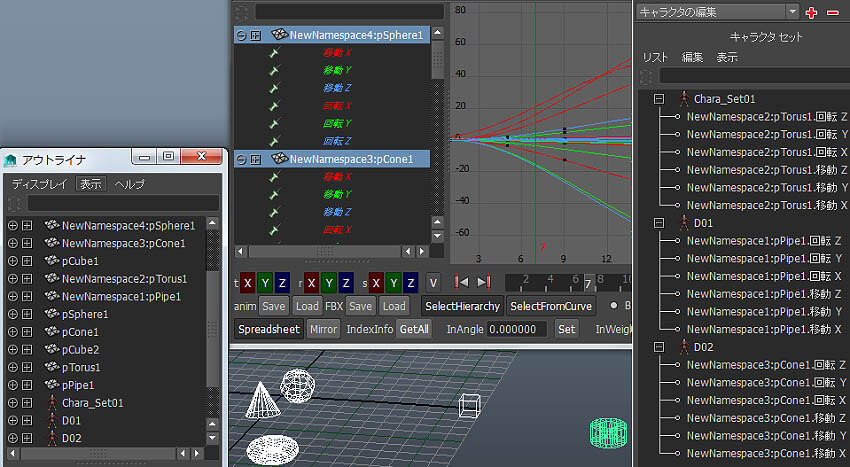Click the pTorus1 mesh icon in Outliner

tap(50, 367)
